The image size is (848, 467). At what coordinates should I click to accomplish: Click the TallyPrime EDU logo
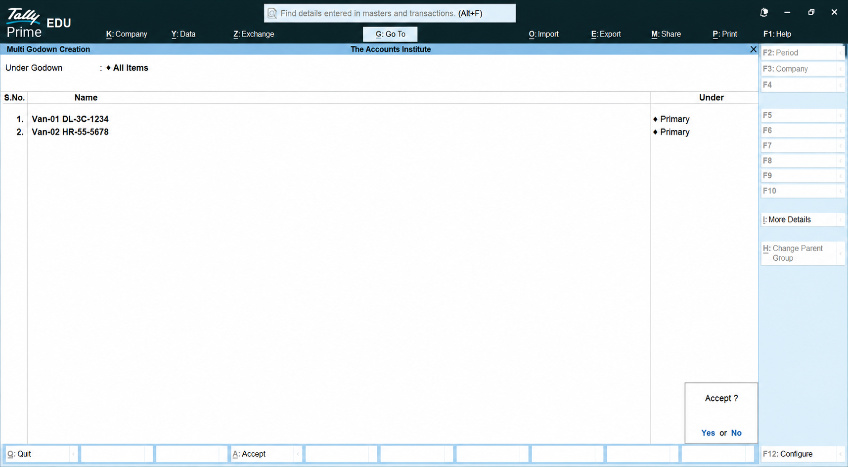tap(38, 24)
